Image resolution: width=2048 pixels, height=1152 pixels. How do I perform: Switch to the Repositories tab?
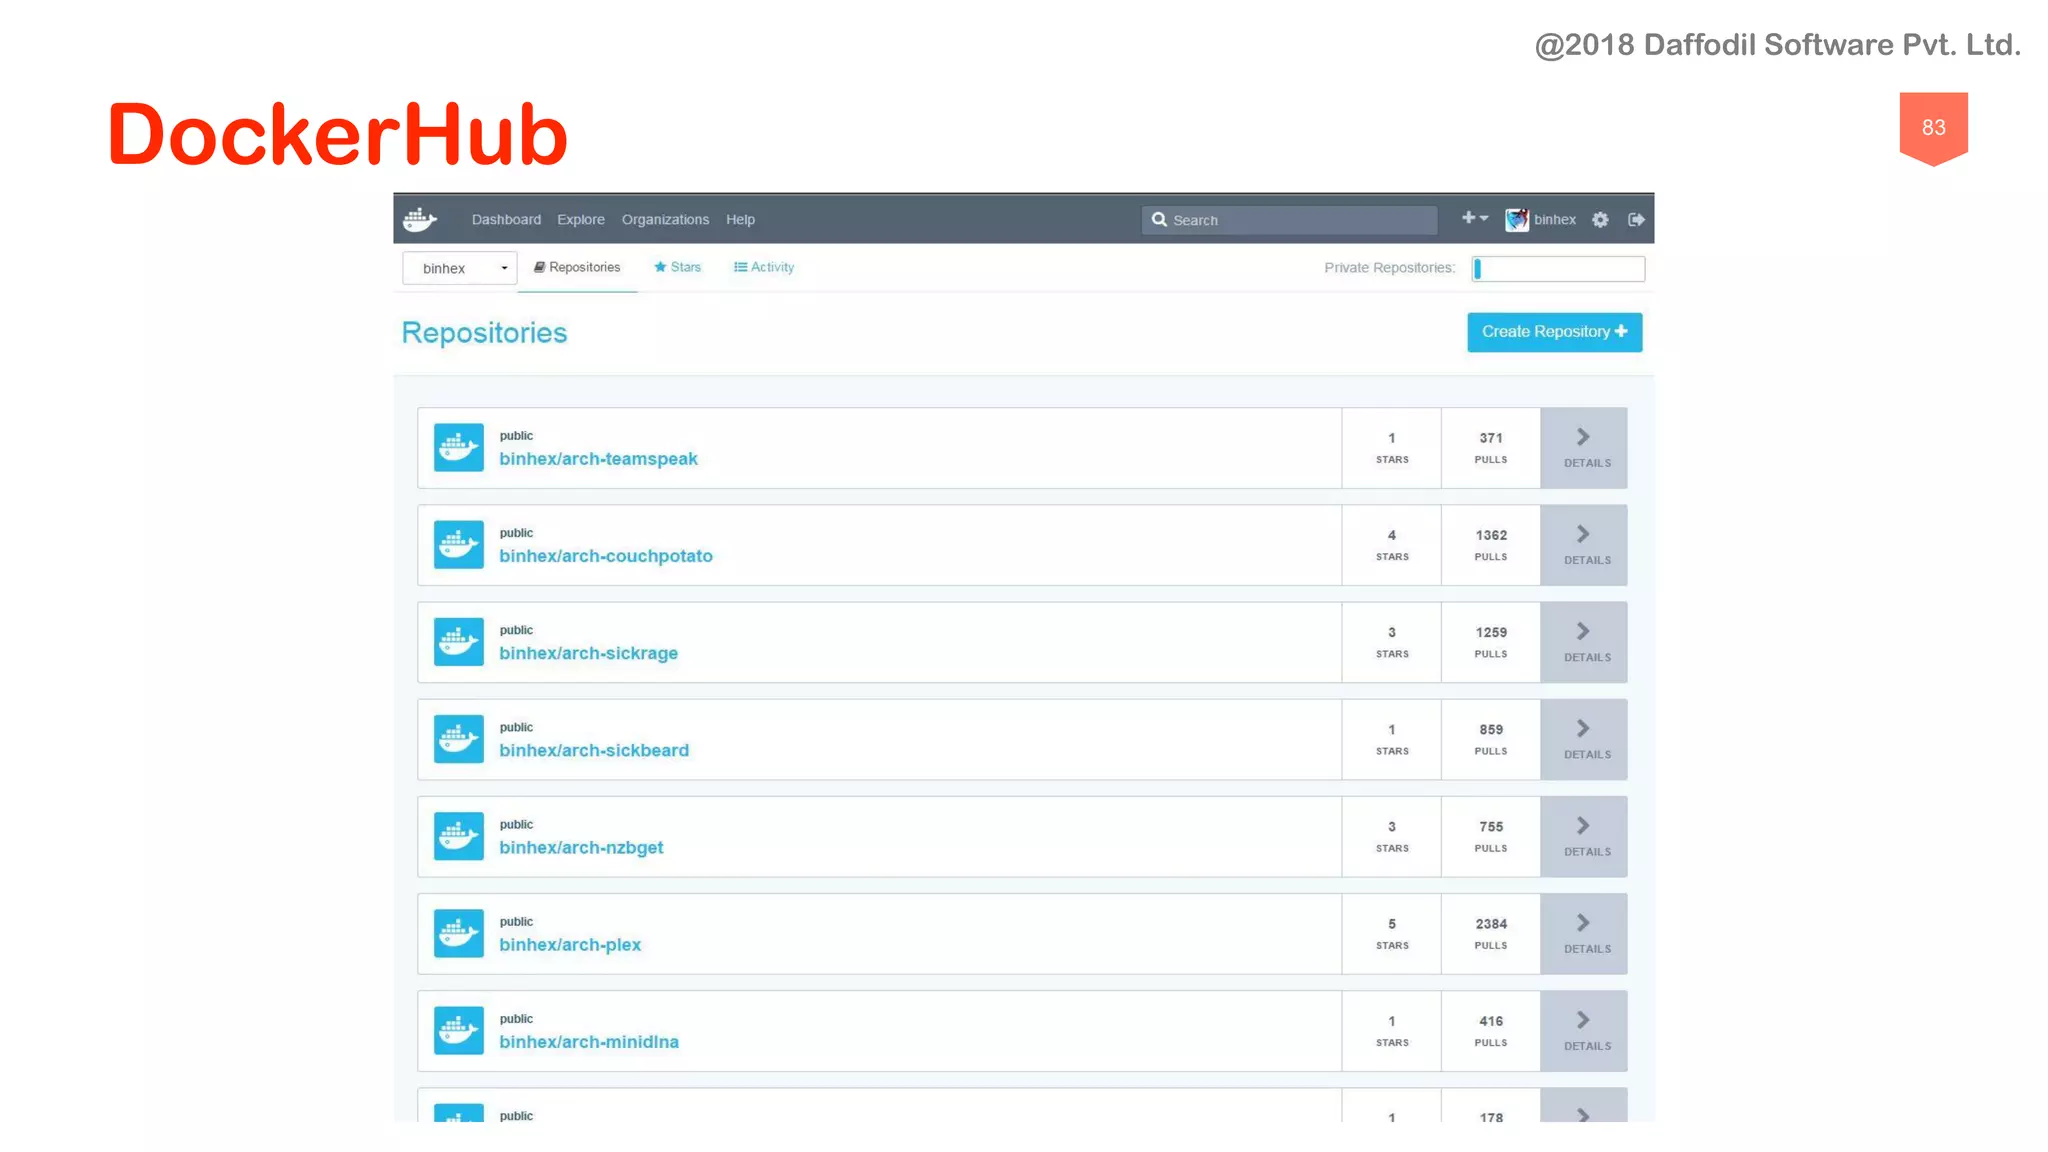coord(577,268)
